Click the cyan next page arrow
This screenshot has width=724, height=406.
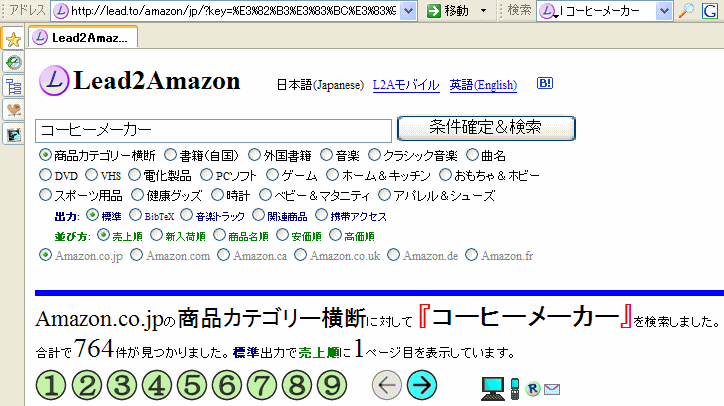(x=422, y=385)
